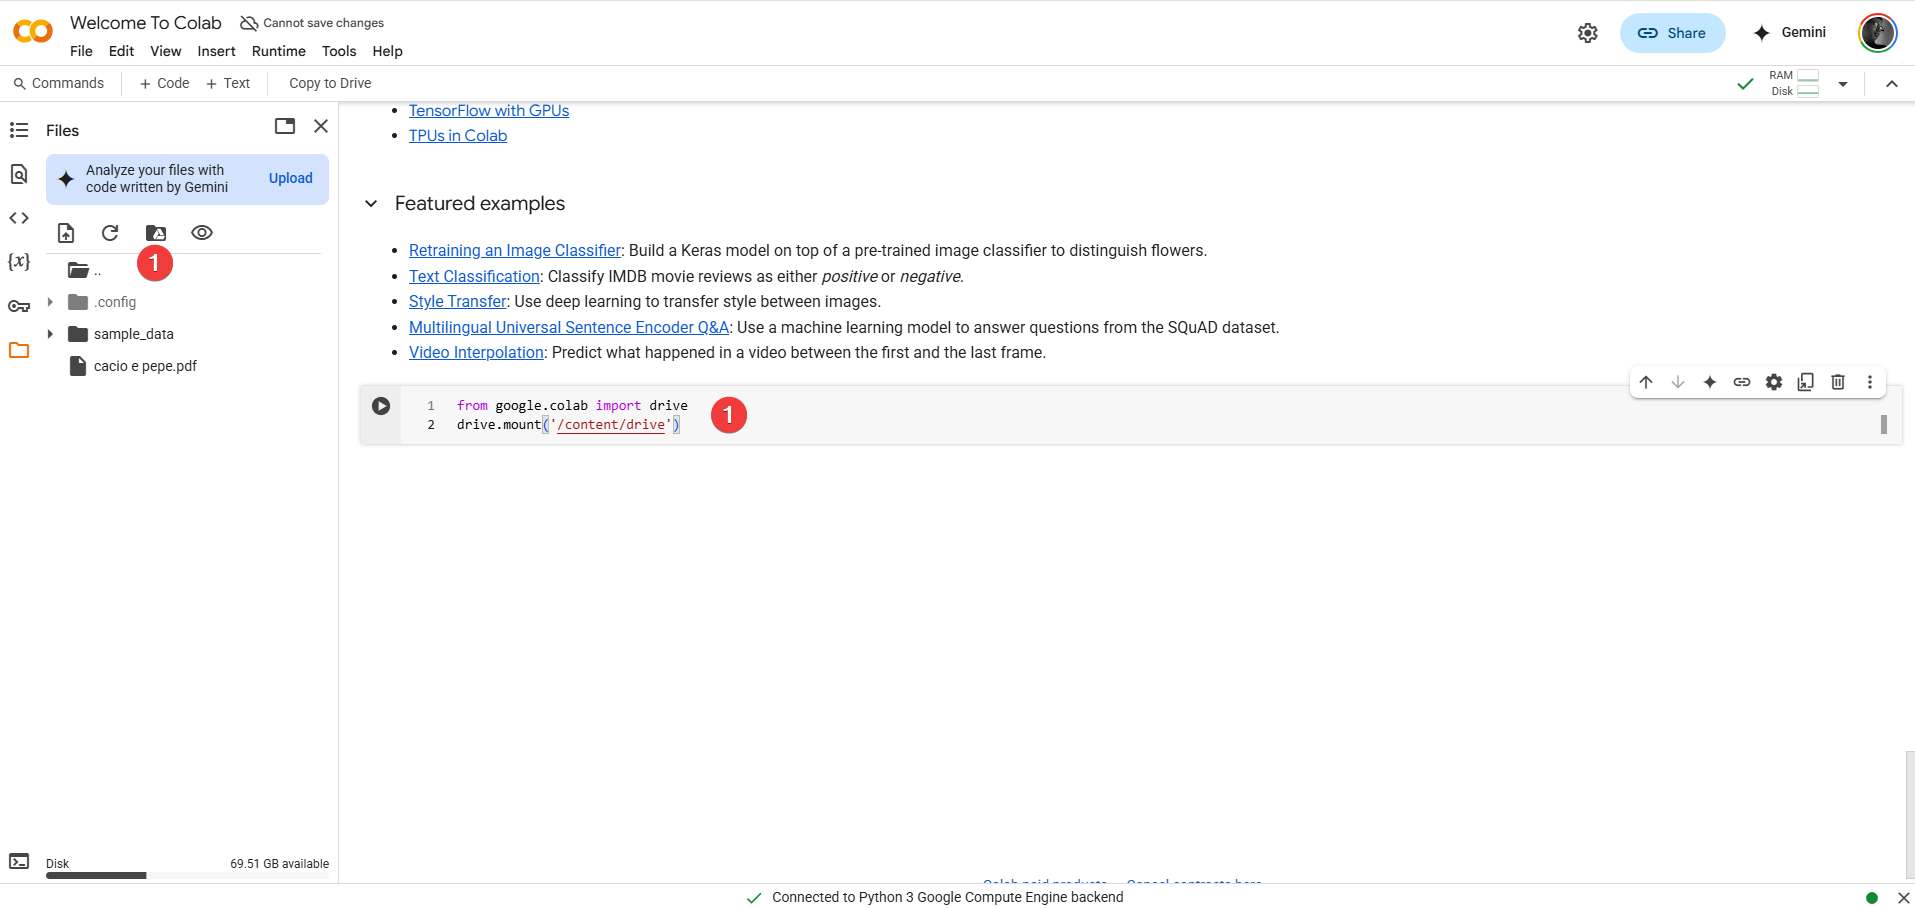
Task: Click Copy to Drive
Action: pos(330,84)
